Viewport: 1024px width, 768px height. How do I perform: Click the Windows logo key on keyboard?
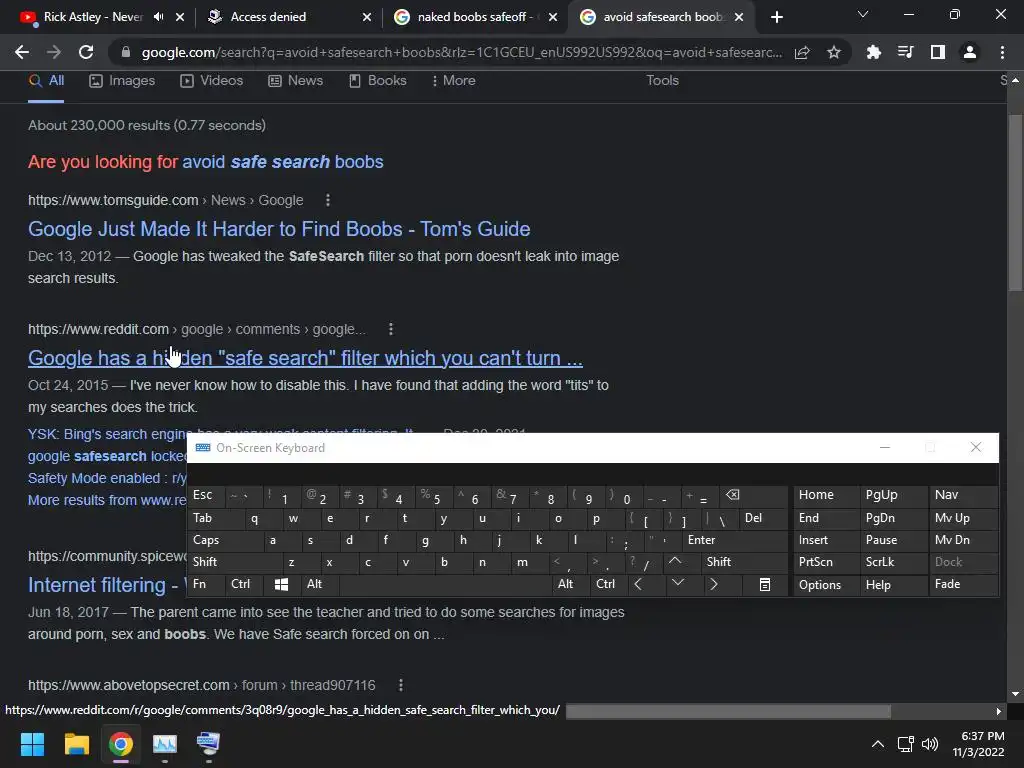click(x=281, y=584)
